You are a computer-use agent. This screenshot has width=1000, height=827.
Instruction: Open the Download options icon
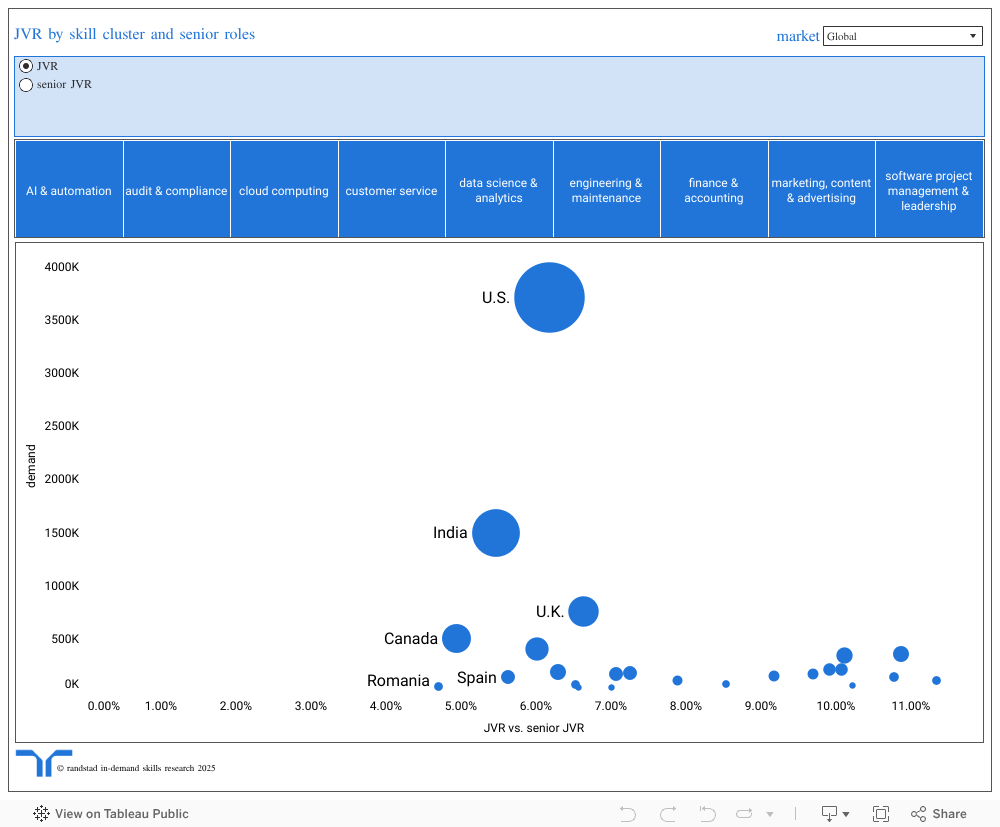(x=828, y=814)
